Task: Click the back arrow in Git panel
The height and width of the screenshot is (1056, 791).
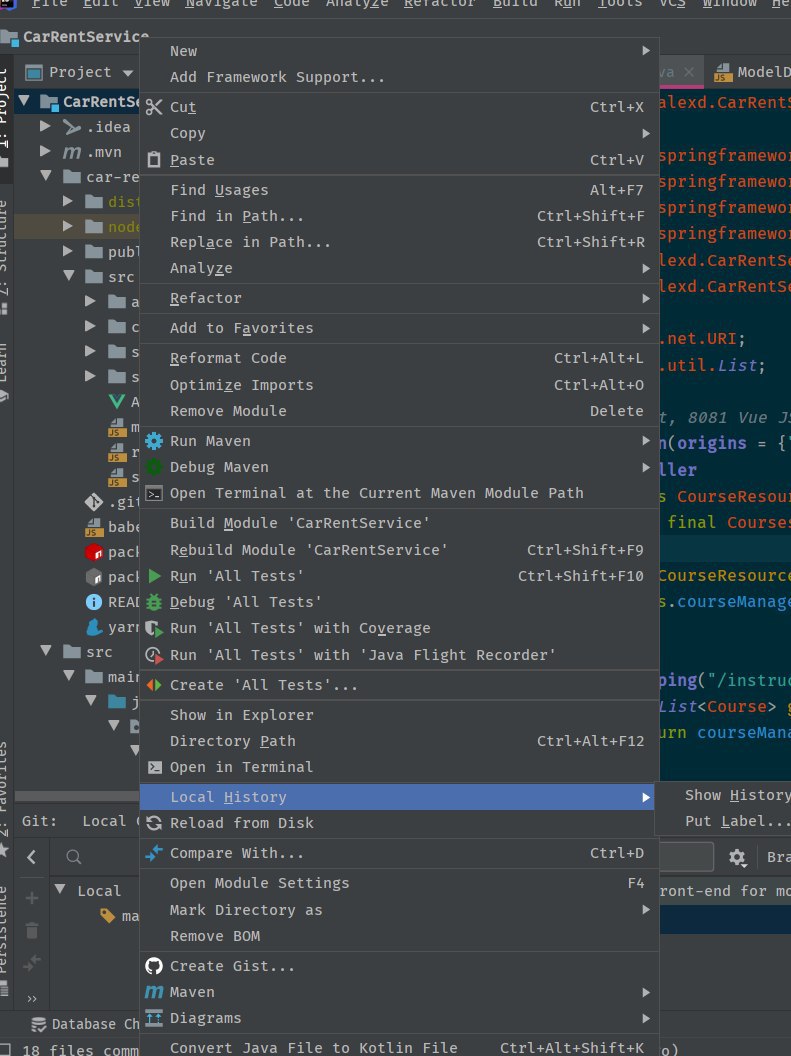Action: (31, 857)
